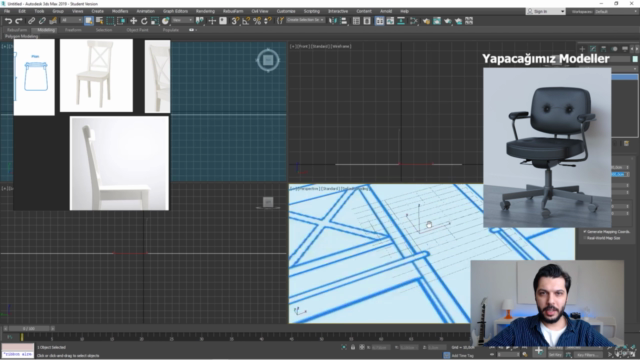Click Add Time Tag label

click(x=463, y=356)
